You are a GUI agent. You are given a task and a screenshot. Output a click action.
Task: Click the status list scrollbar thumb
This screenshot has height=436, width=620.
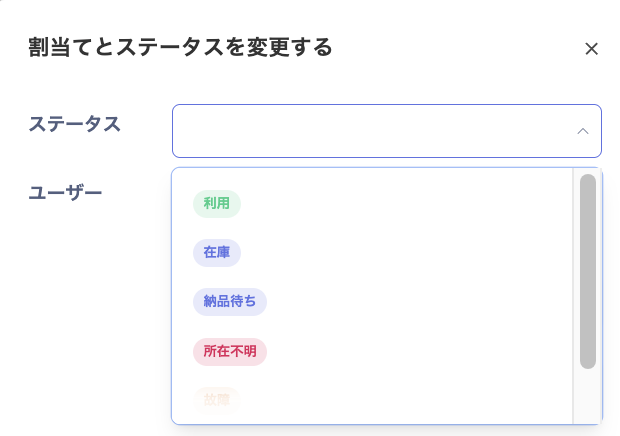point(588,270)
